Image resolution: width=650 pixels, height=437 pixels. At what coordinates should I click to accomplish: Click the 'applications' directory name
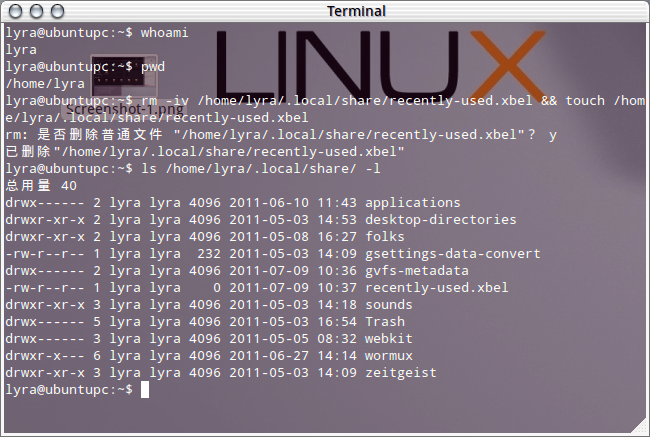[x=412, y=203]
